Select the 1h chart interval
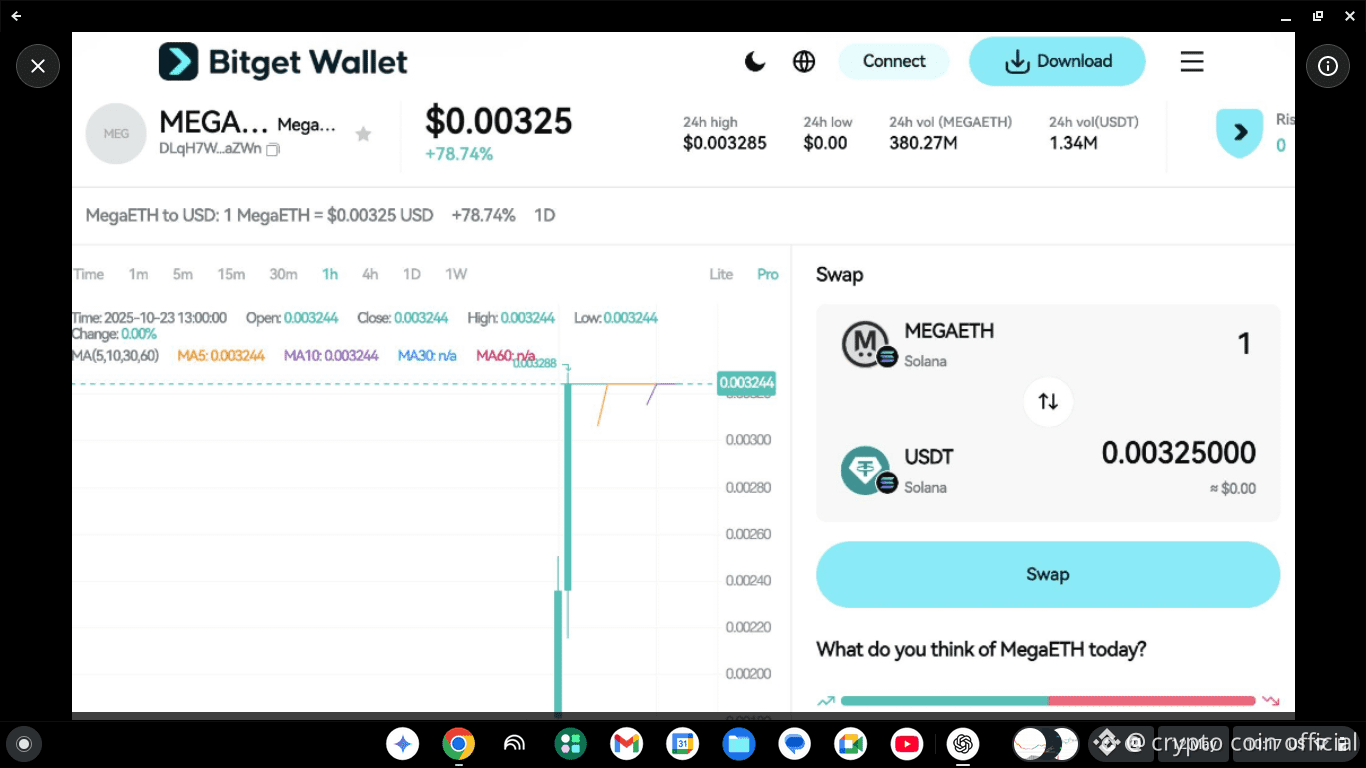Viewport: 1366px width, 768px height. (x=330, y=274)
